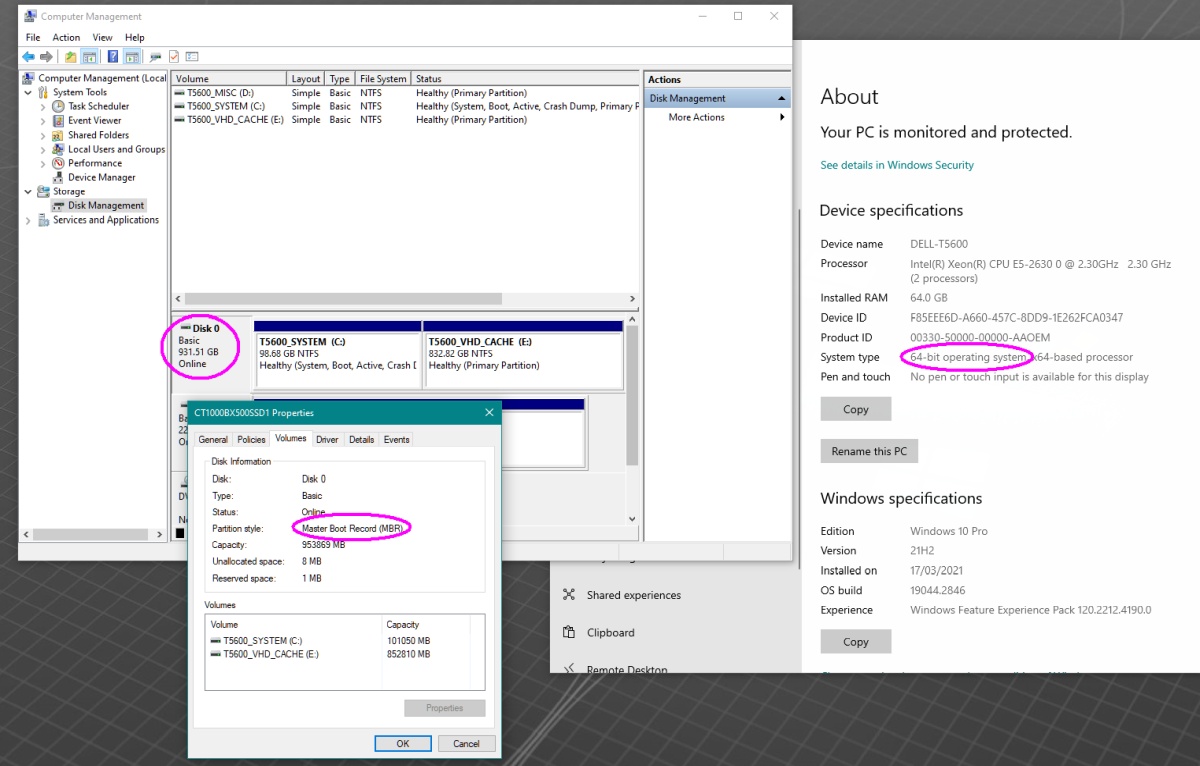The image size is (1200, 766).
Task: Select Shared Folders in the console tree
Action: coord(98,135)
